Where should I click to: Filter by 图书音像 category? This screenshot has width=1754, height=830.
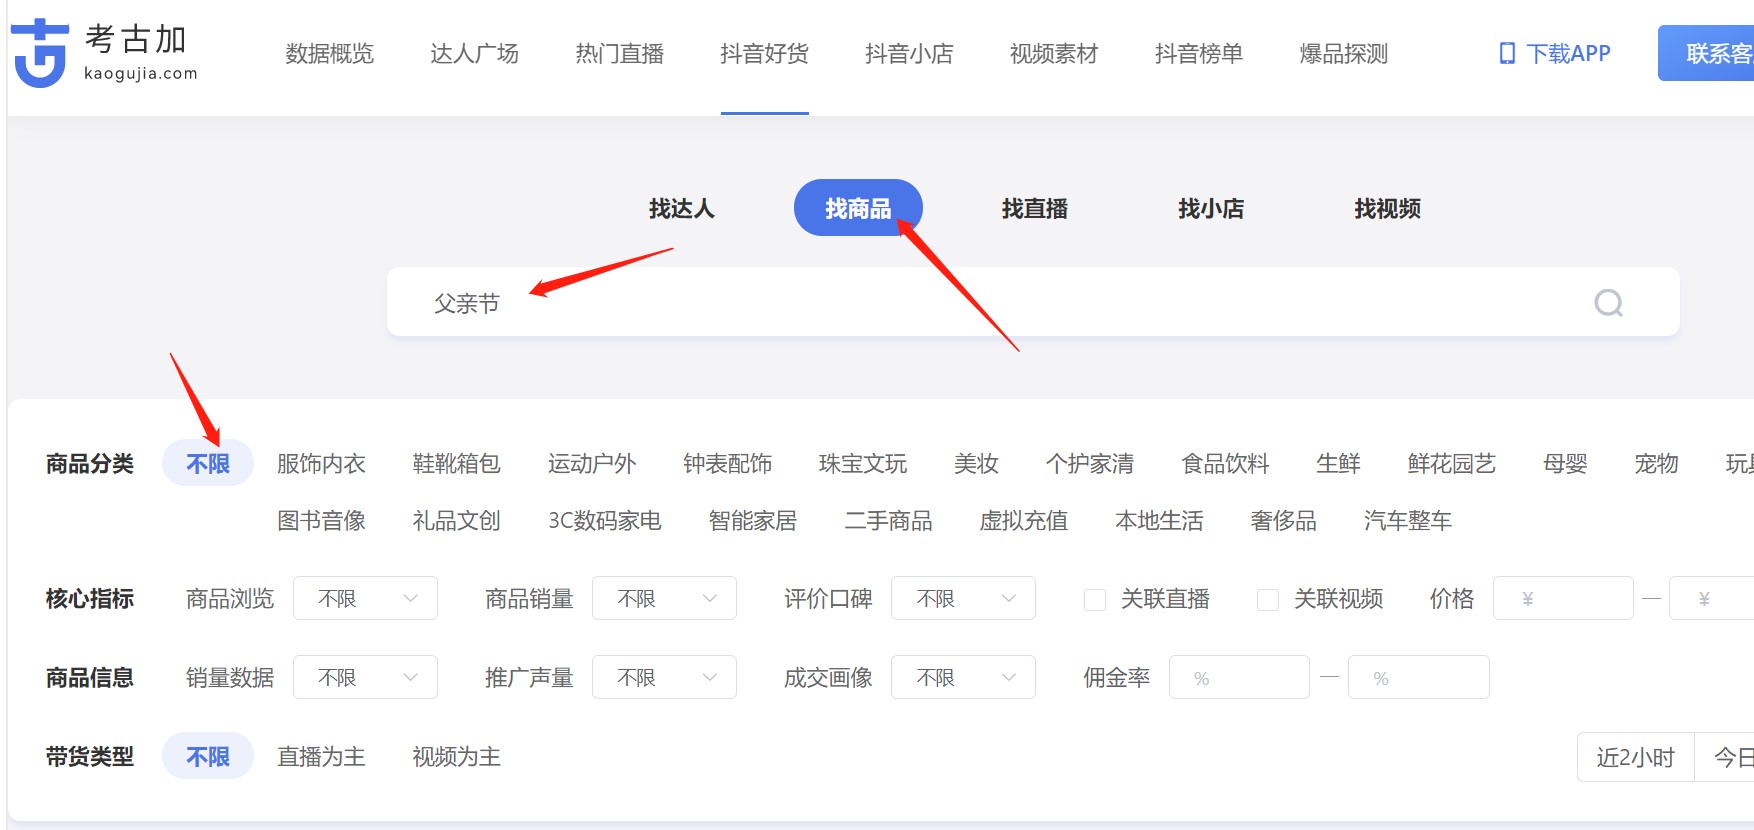(321, 520)
